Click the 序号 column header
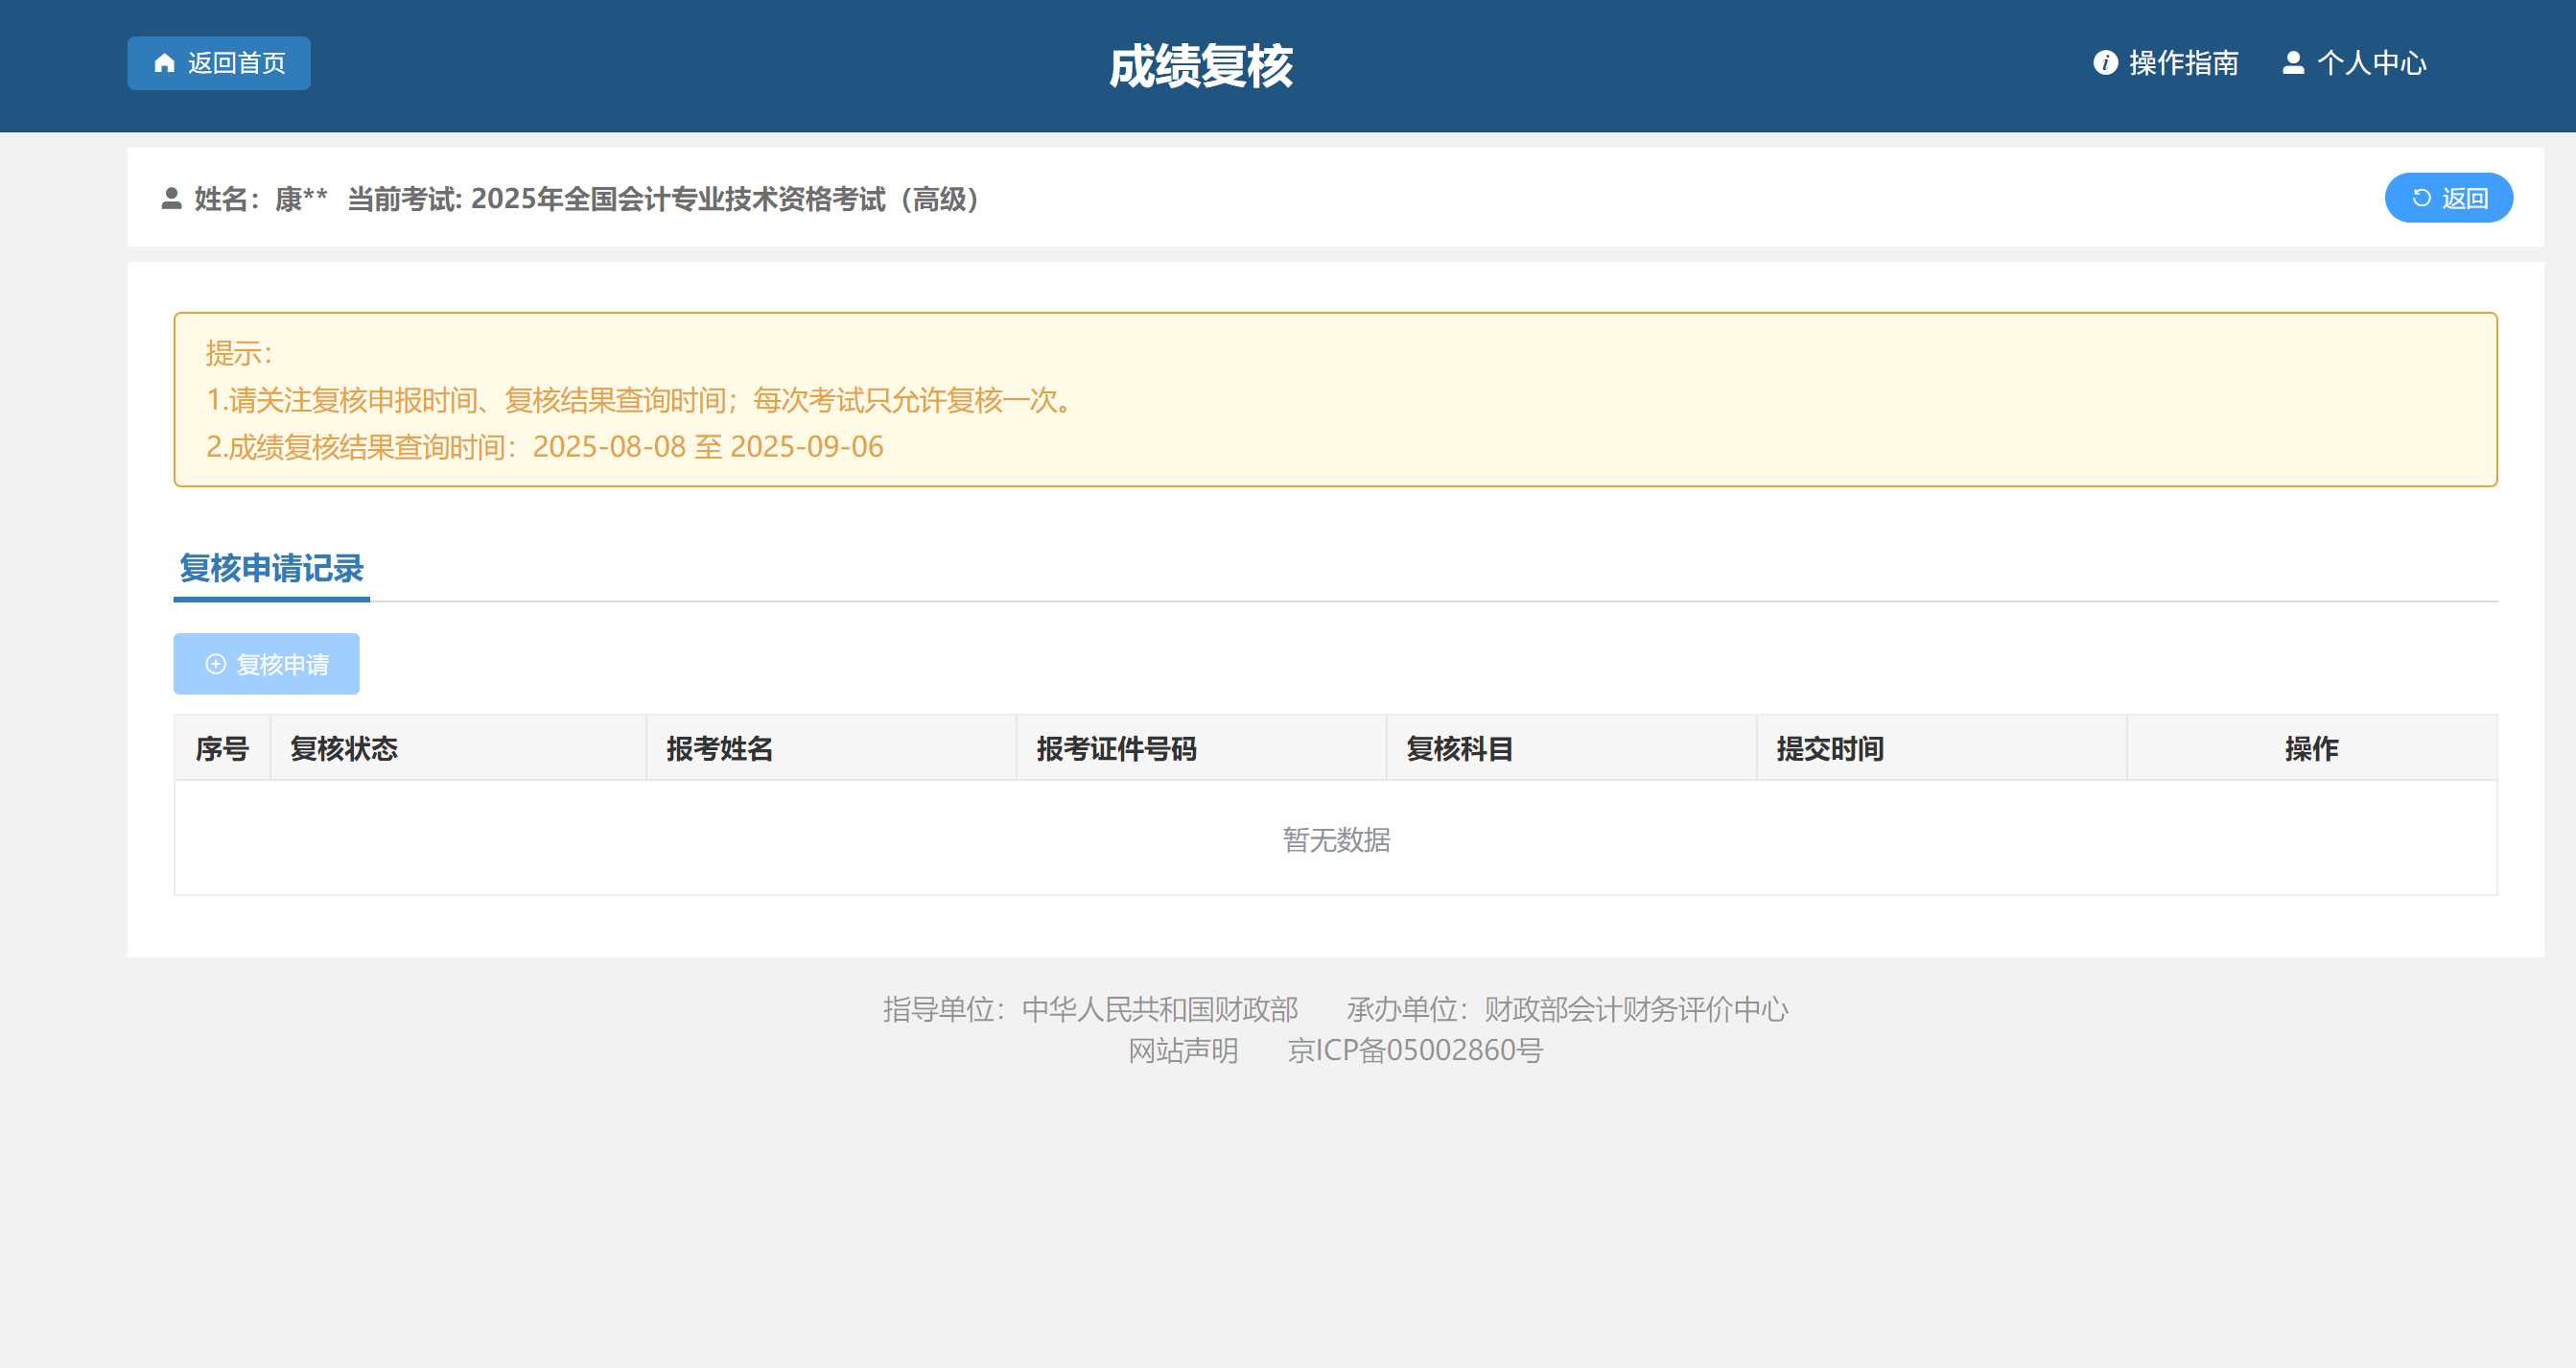Viewport: 2576px width, 1368px height. pos(222,748)
